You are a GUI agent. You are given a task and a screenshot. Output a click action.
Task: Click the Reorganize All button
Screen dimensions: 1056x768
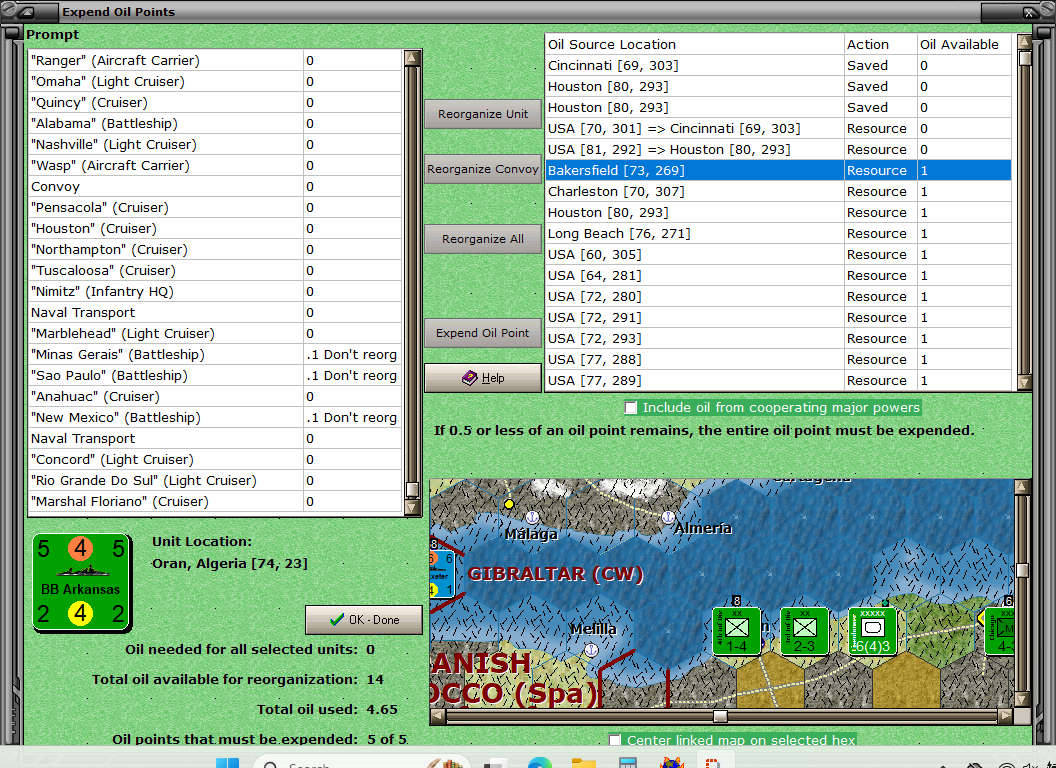[x=483, y=239]
